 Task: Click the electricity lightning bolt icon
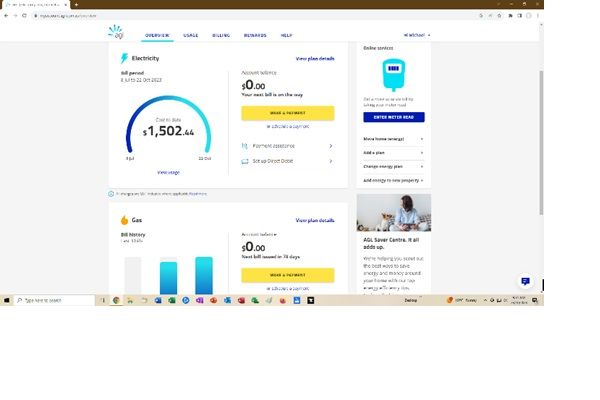(124, 59)
